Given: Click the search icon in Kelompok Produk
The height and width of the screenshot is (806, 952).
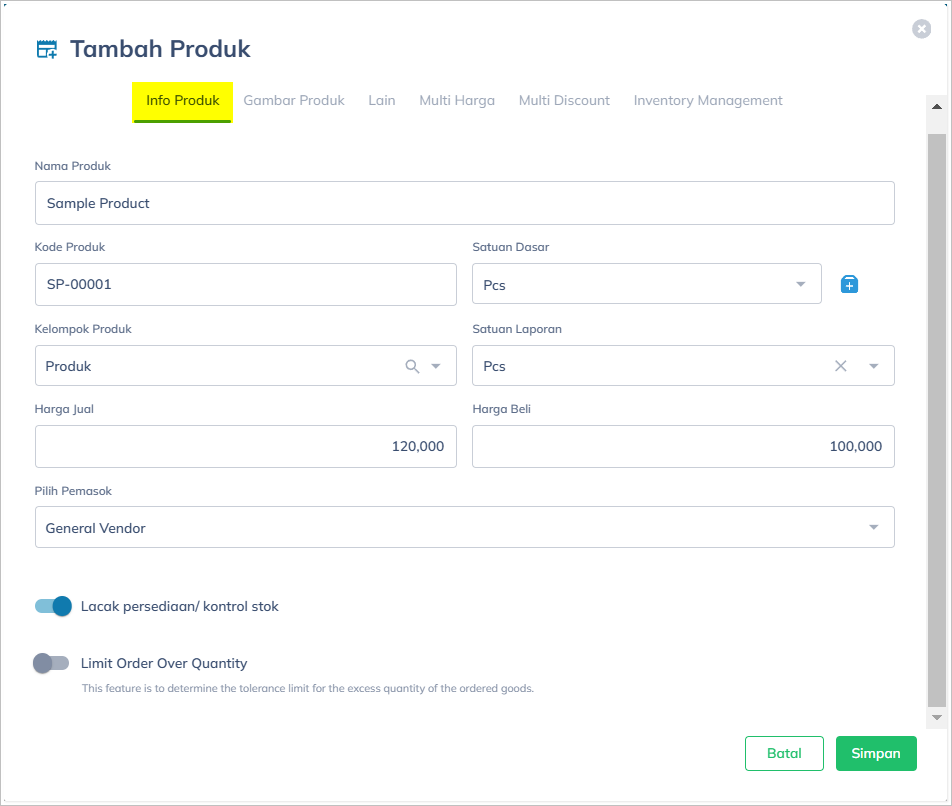Looking at the screenshot, I should (412, 367).
